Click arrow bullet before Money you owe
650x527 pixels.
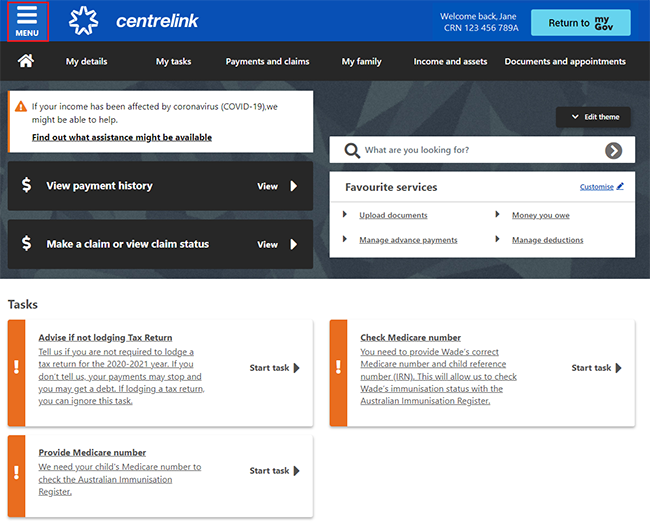coord(497,214)
